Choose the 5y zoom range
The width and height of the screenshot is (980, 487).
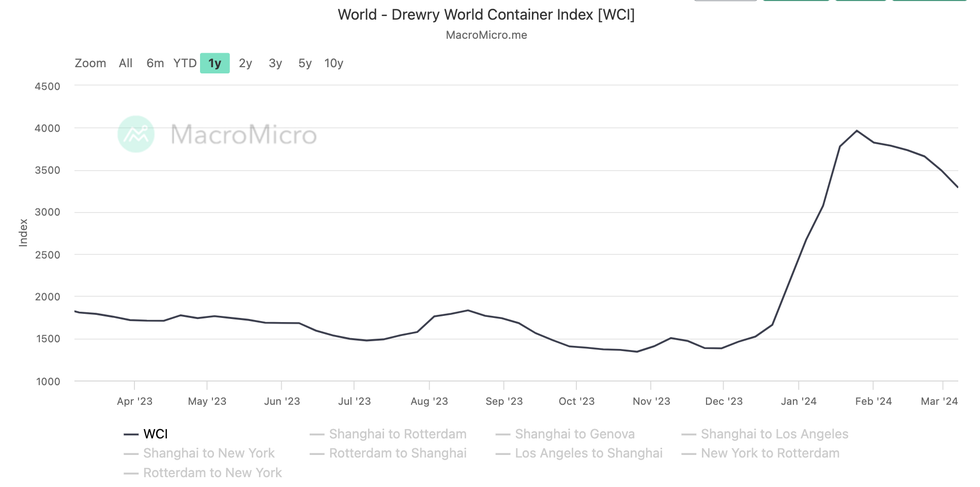tap(305, 63)
